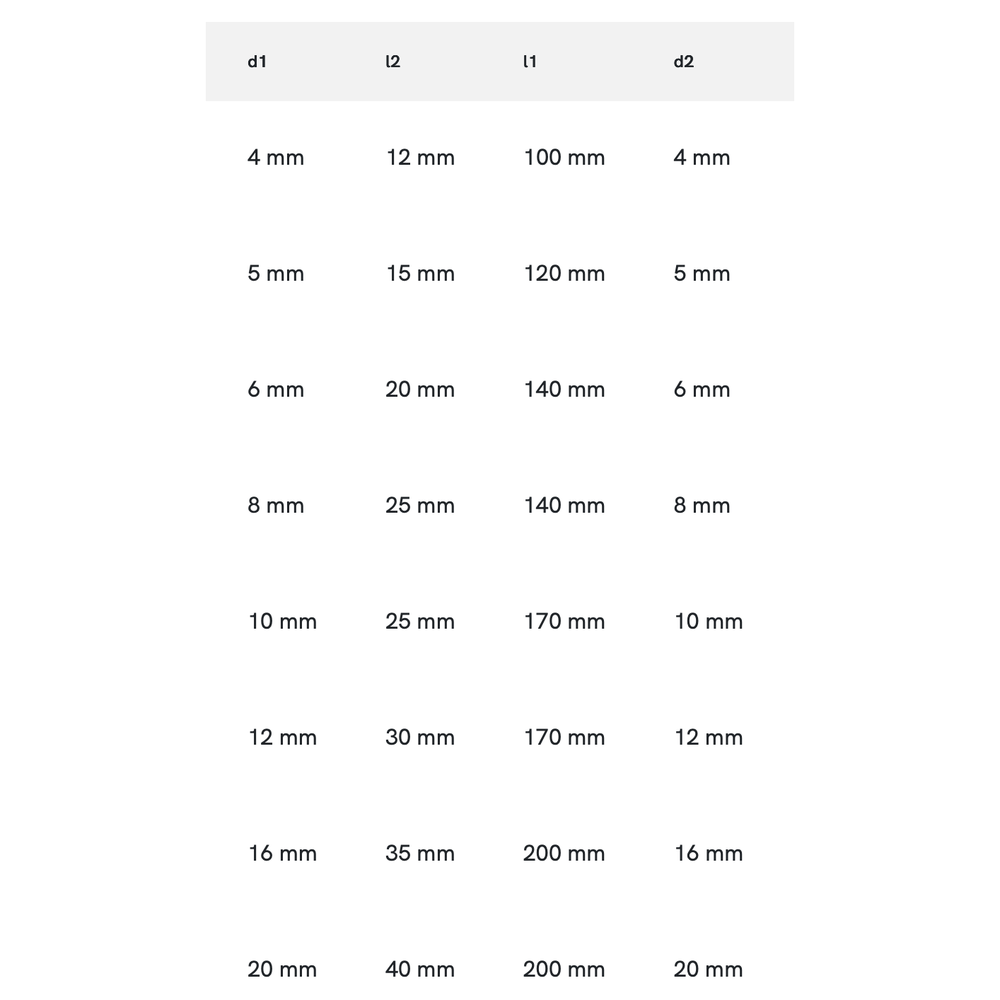Screen dimensions: 1000x1000
Task: Select the 4 mm d1 cell
Action: 276,158
